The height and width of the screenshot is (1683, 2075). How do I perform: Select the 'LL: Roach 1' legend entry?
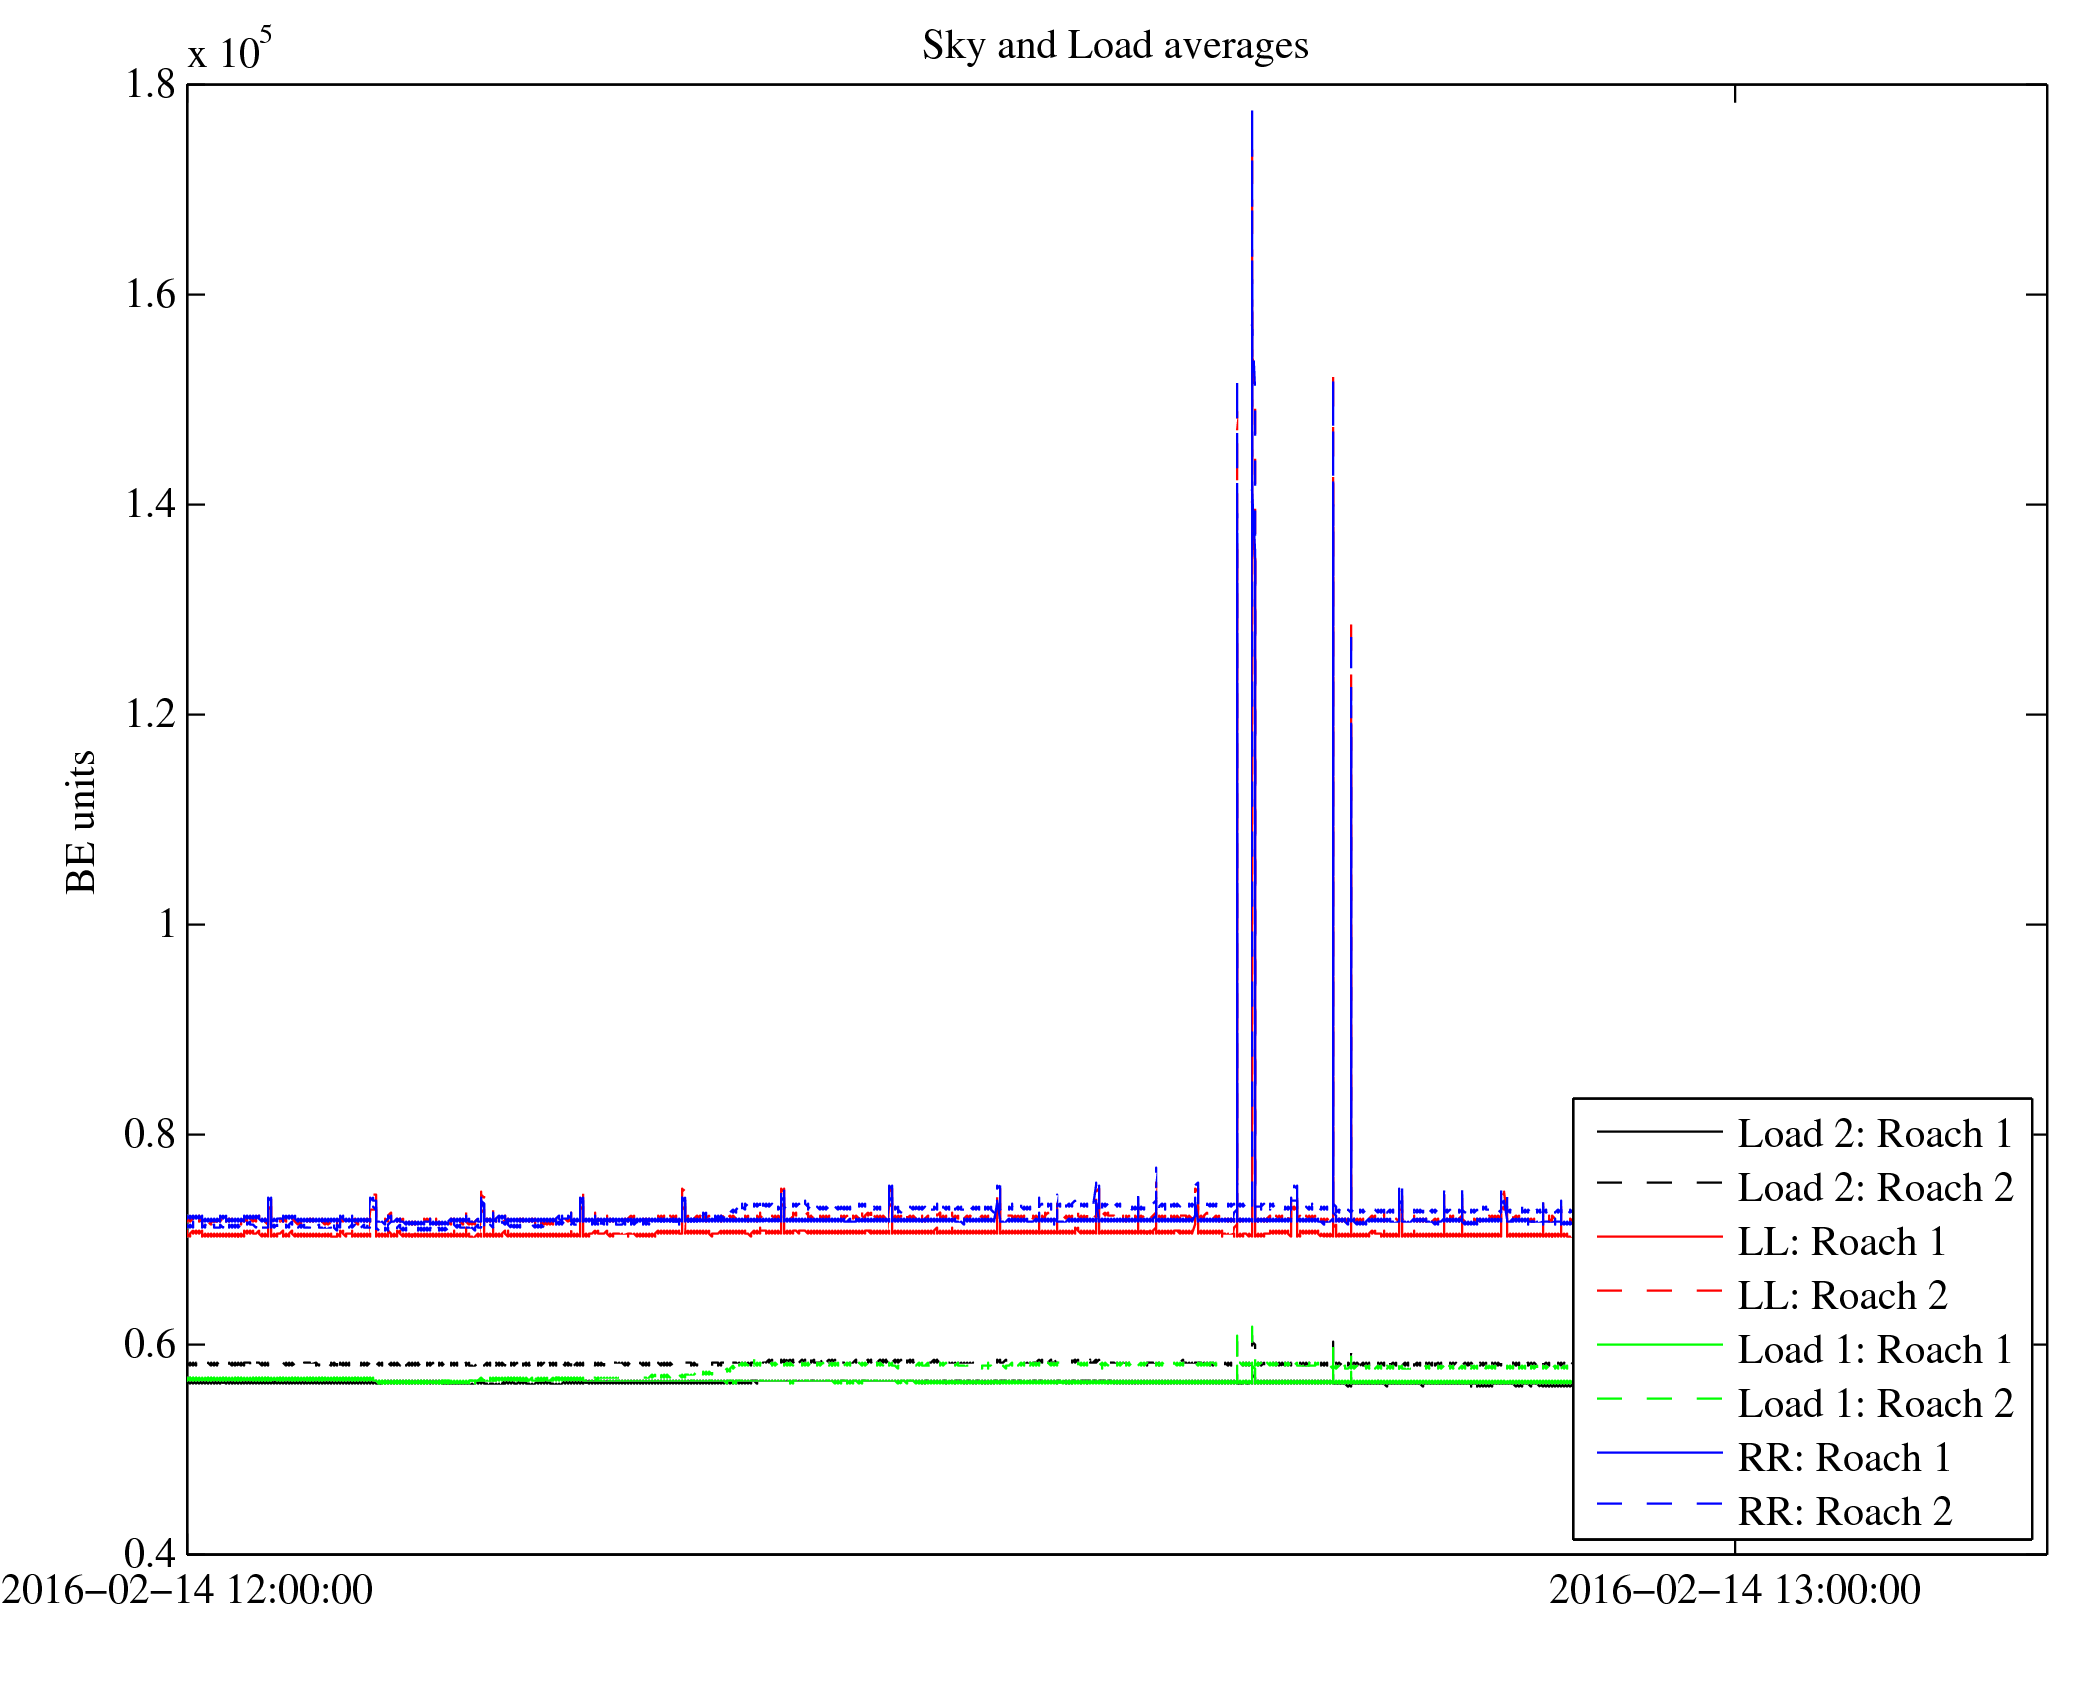[1841, 1242]
